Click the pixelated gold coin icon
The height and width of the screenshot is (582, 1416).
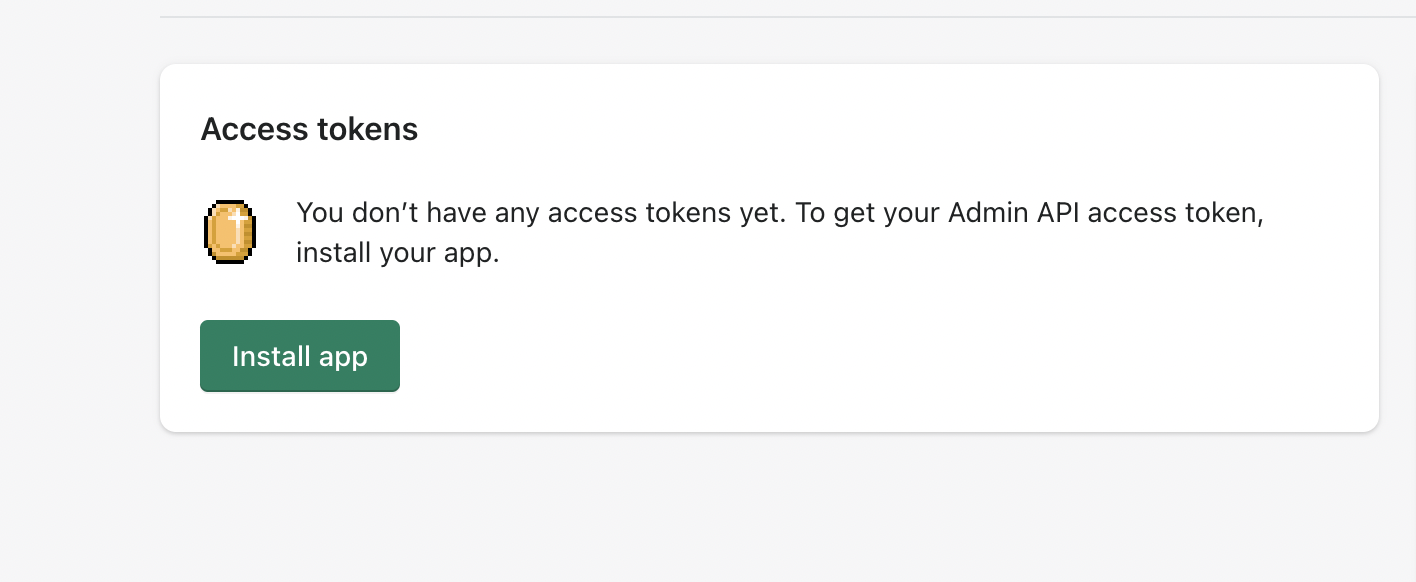coord(230,232)
